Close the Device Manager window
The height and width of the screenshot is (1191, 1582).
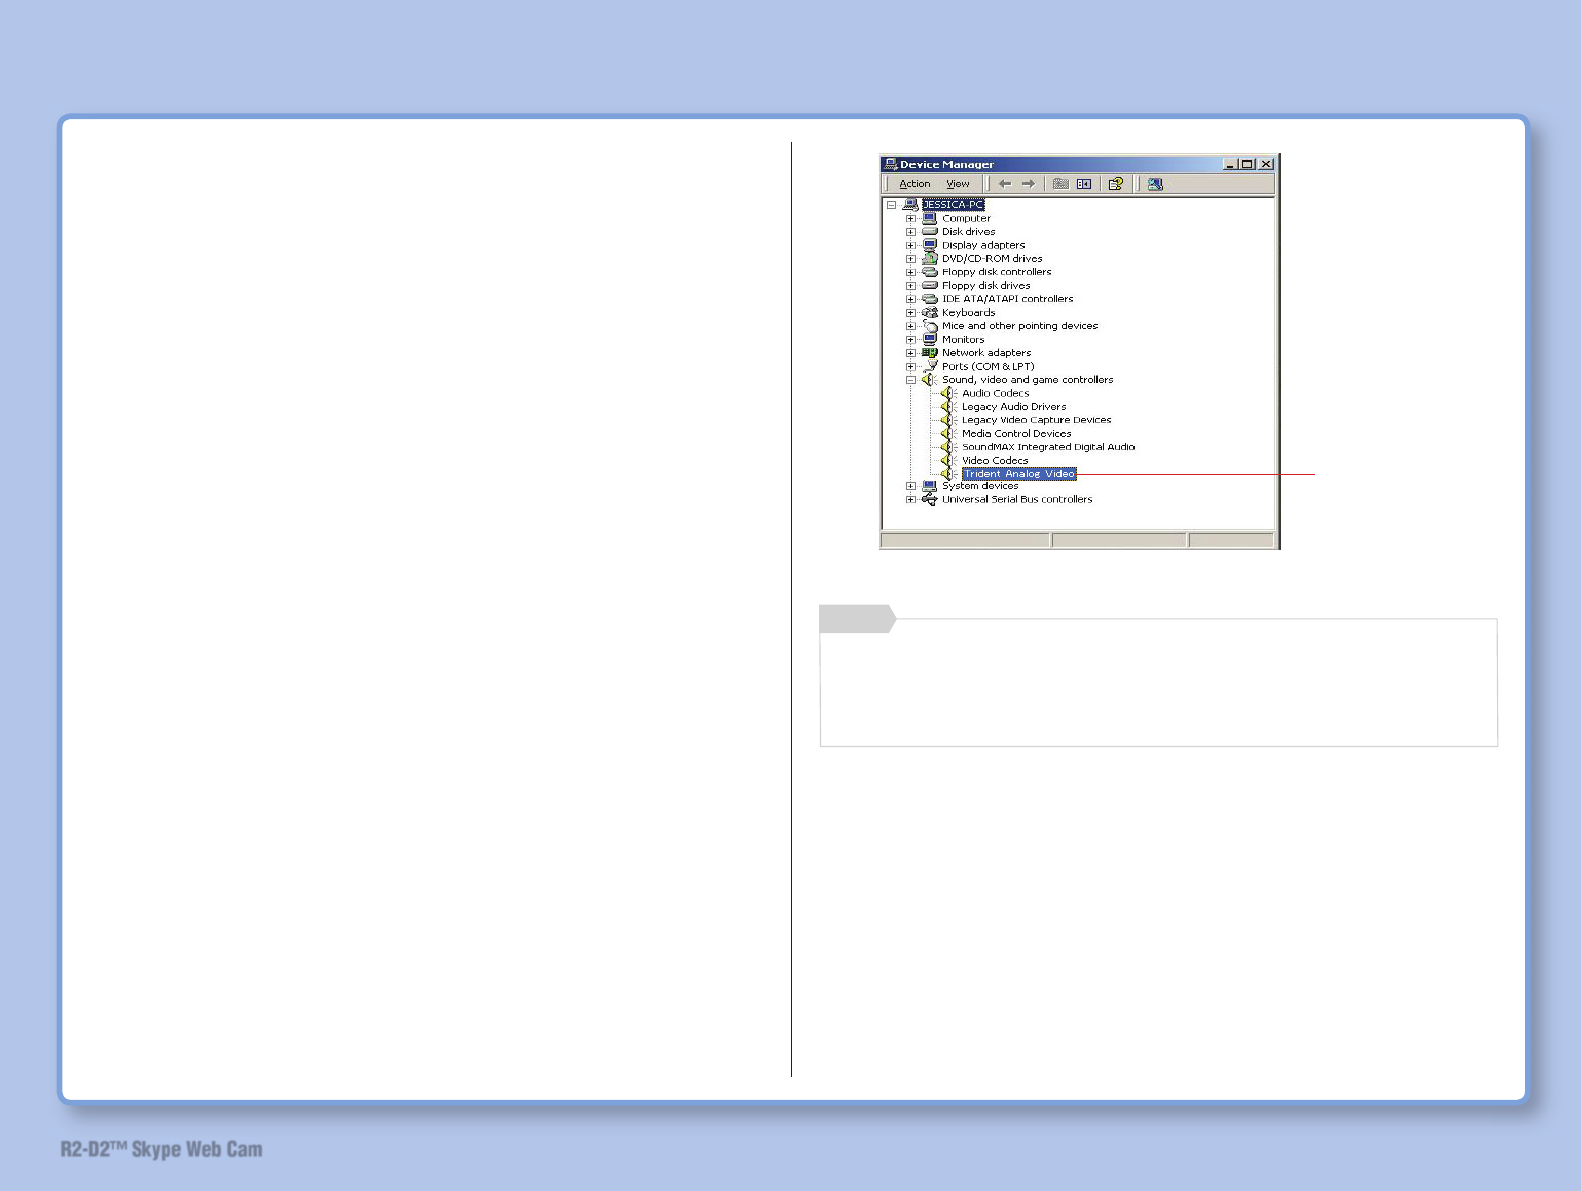coord(1266,164)
